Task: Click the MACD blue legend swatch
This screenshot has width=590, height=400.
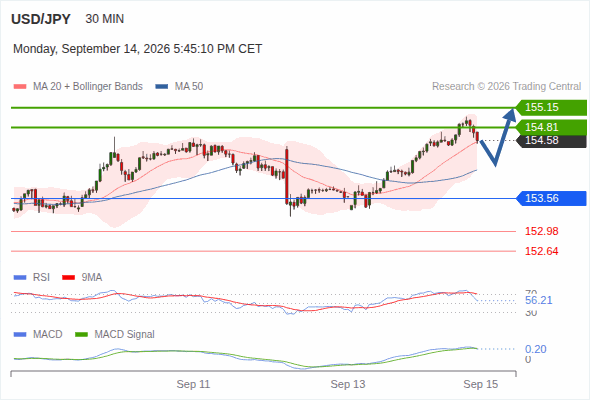Action: [x=20, y=335]
